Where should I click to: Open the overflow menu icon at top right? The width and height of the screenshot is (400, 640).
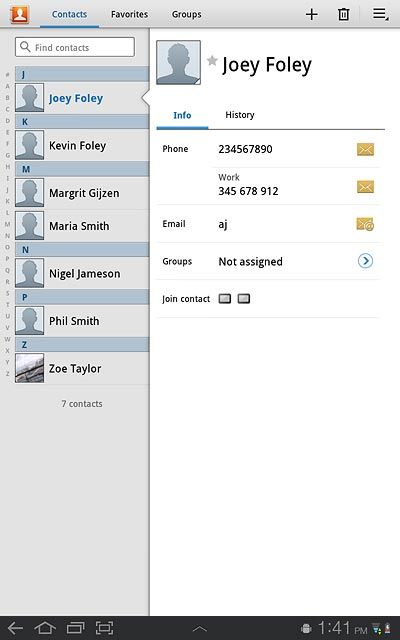pos(380,14)
